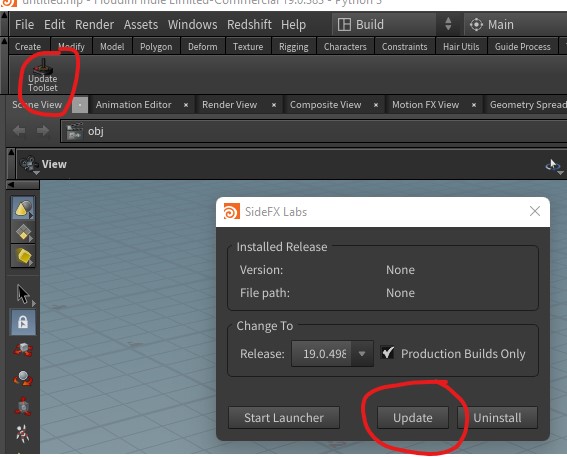This screenshot has height=457, width=567.
Task: Switch to the Polygon shelf tab
Action: 156,47
